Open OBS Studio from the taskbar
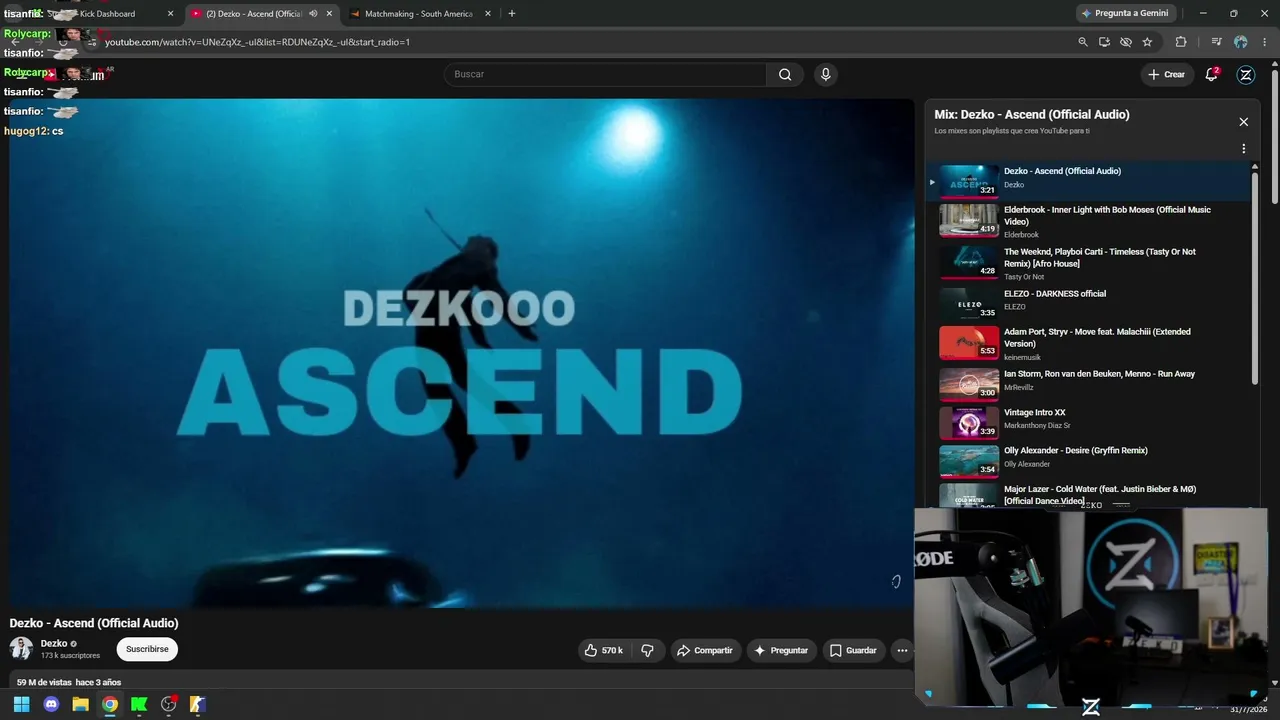 click(169, 704)
